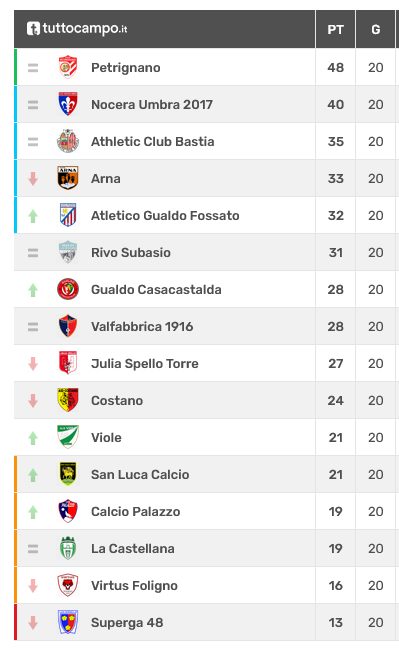Click the down arrow beside Arna
This screenshot has width=399, height=649.
[x=33, y=179]
